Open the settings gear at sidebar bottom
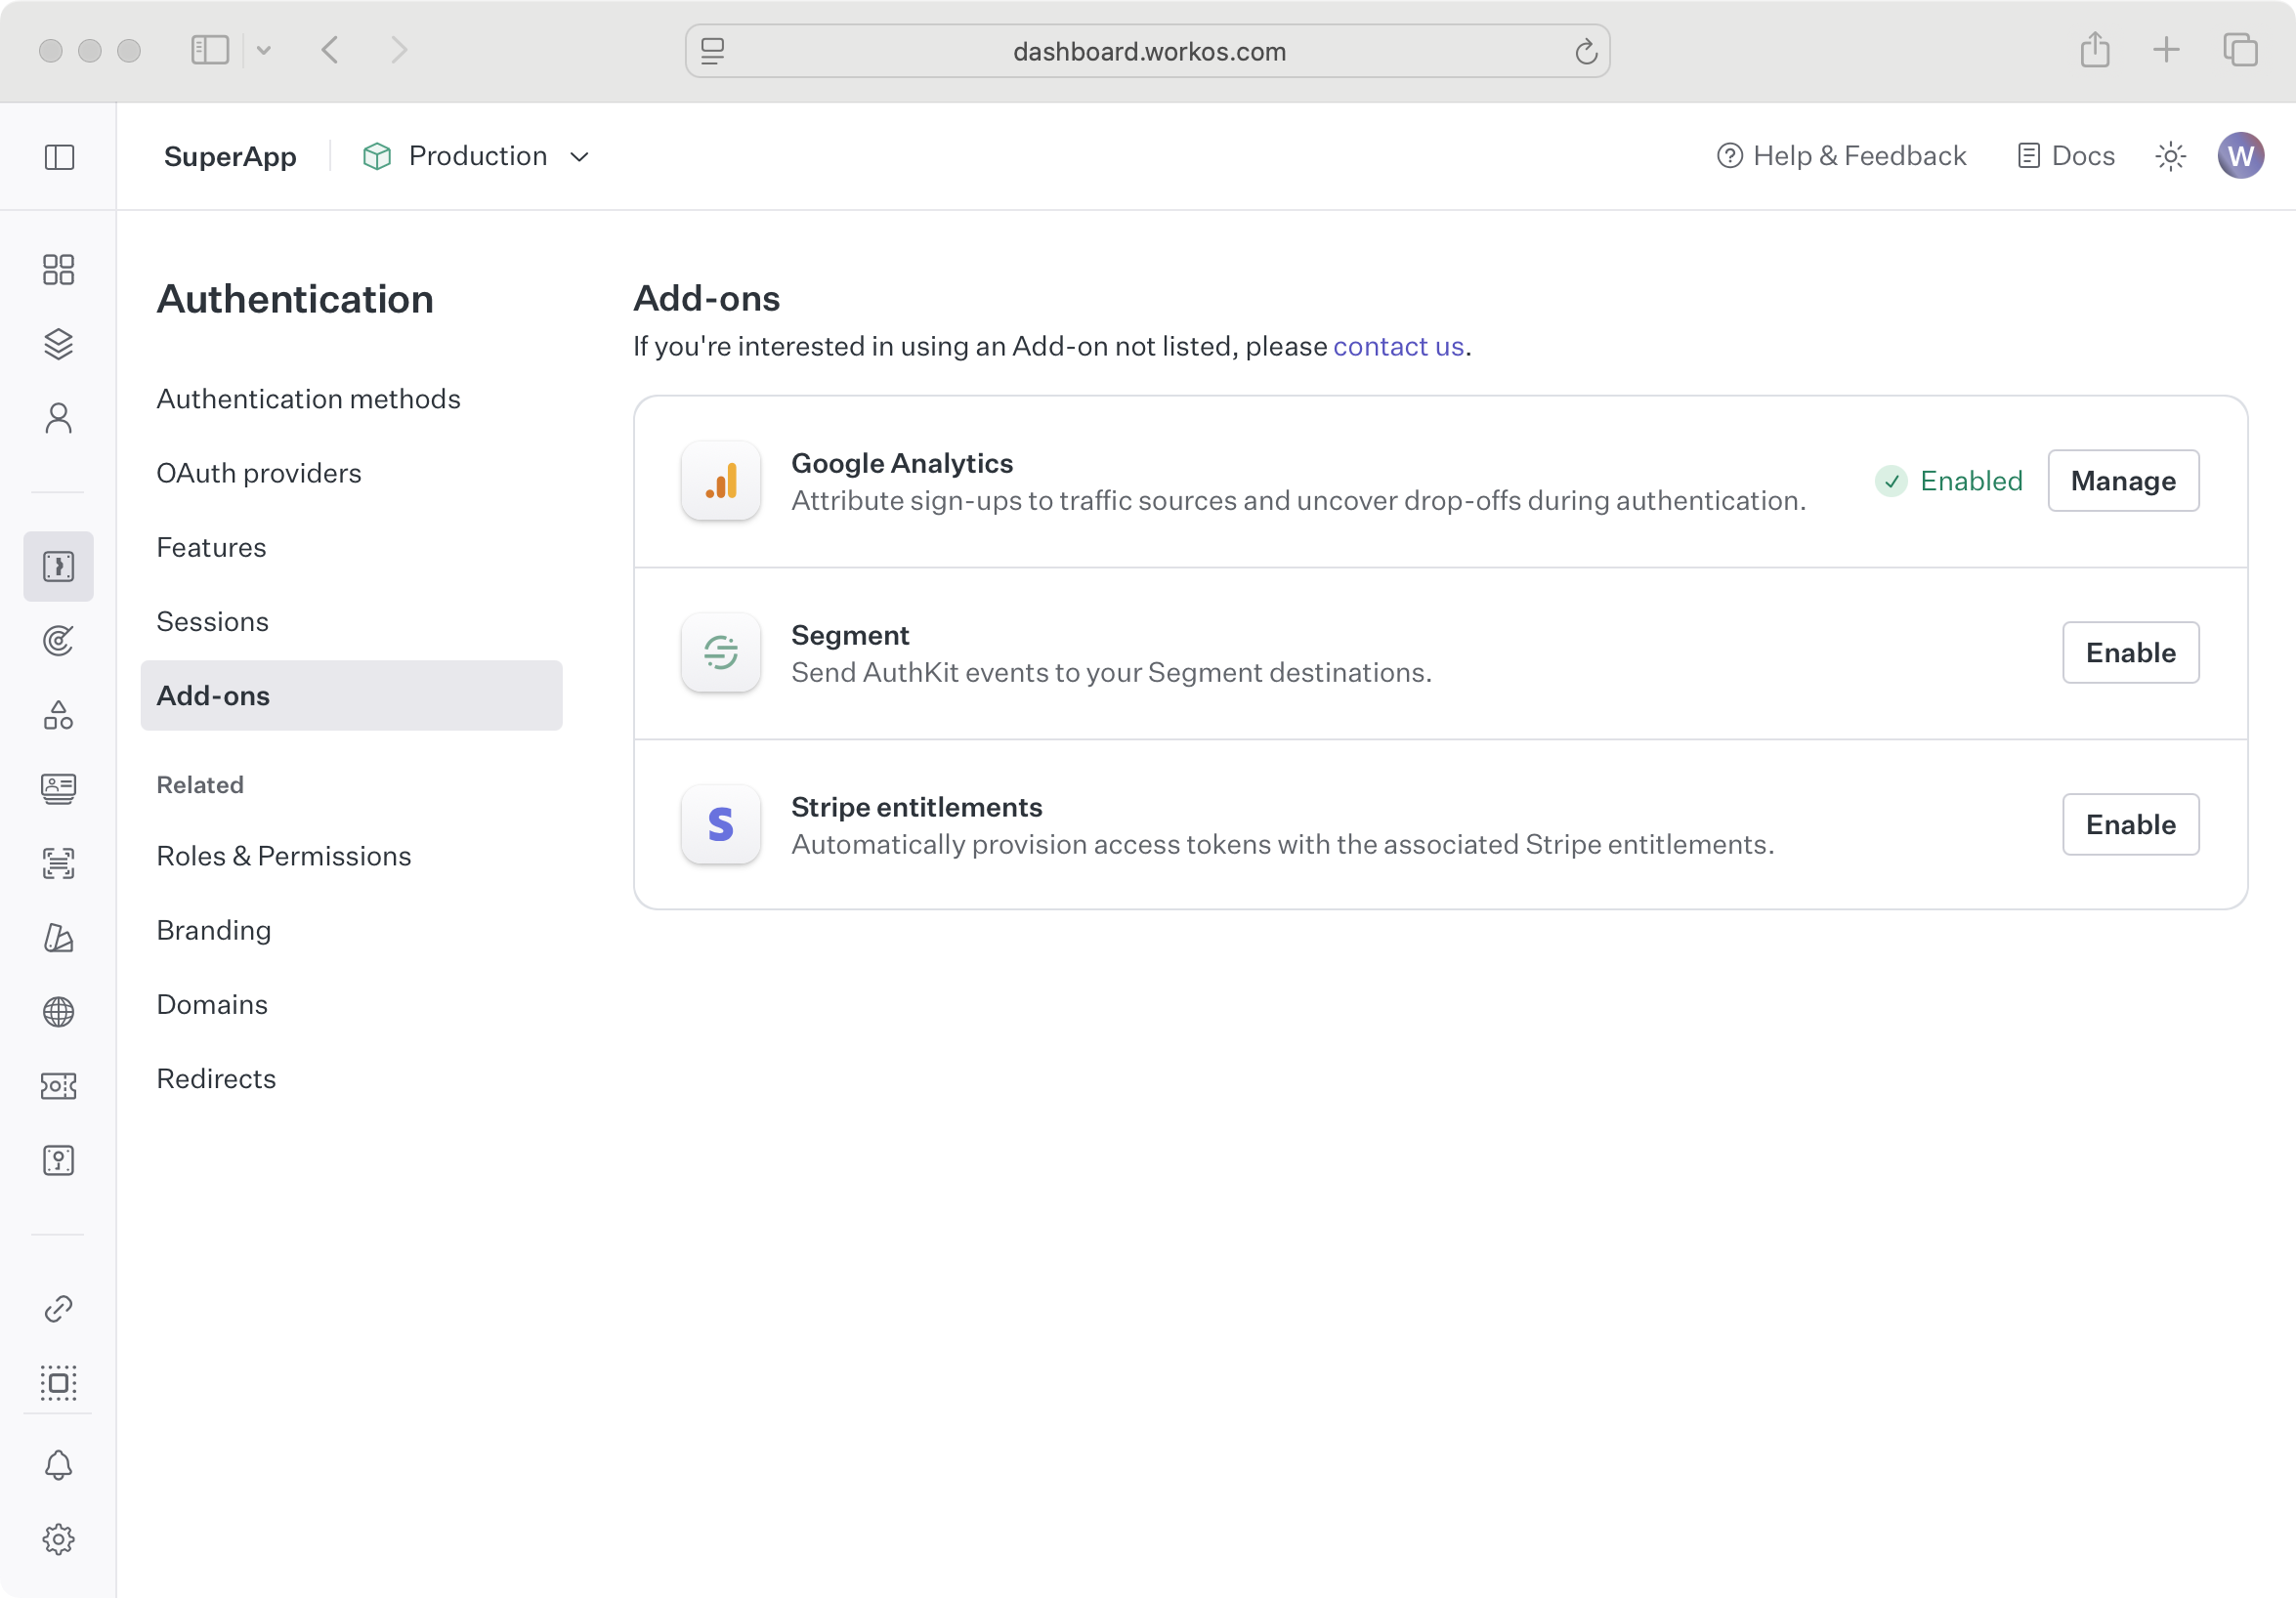Image resolution: width=2296 pixels, height=1598 pixels. click(x=58, y=1539)
